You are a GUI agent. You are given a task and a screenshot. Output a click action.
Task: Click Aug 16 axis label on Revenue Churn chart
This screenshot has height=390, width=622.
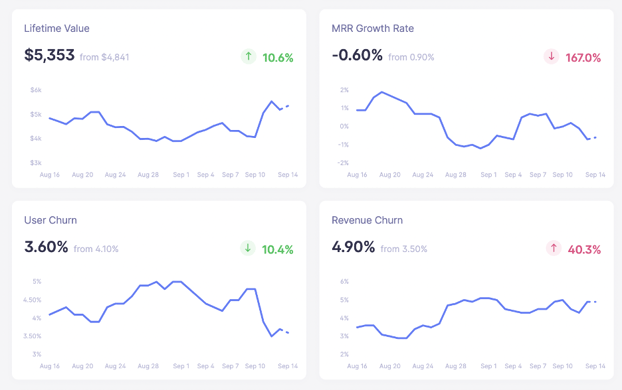(x=357, y=366)
